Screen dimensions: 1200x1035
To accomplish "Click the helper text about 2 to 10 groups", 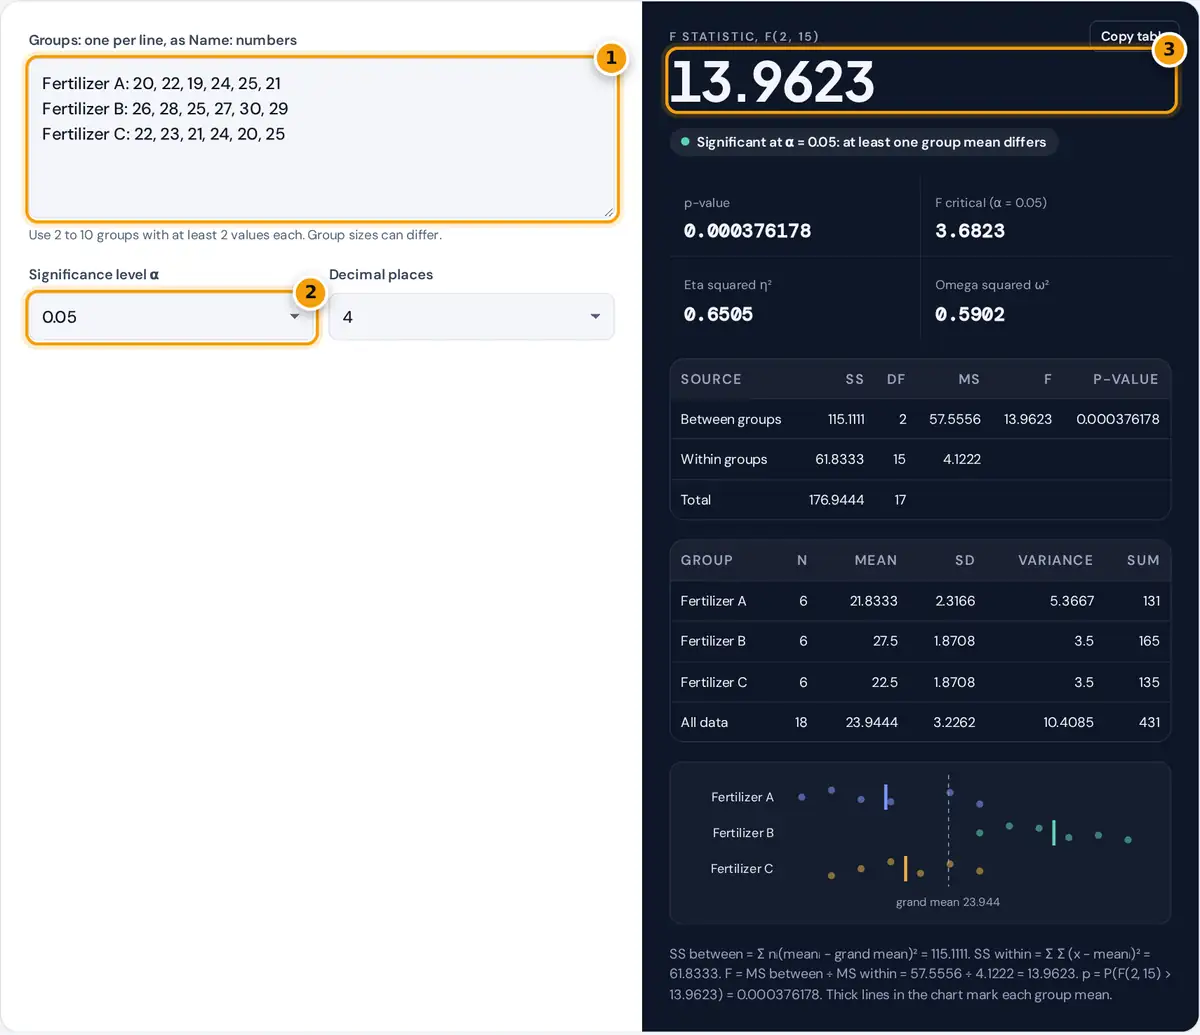I will tap(235, 236).
